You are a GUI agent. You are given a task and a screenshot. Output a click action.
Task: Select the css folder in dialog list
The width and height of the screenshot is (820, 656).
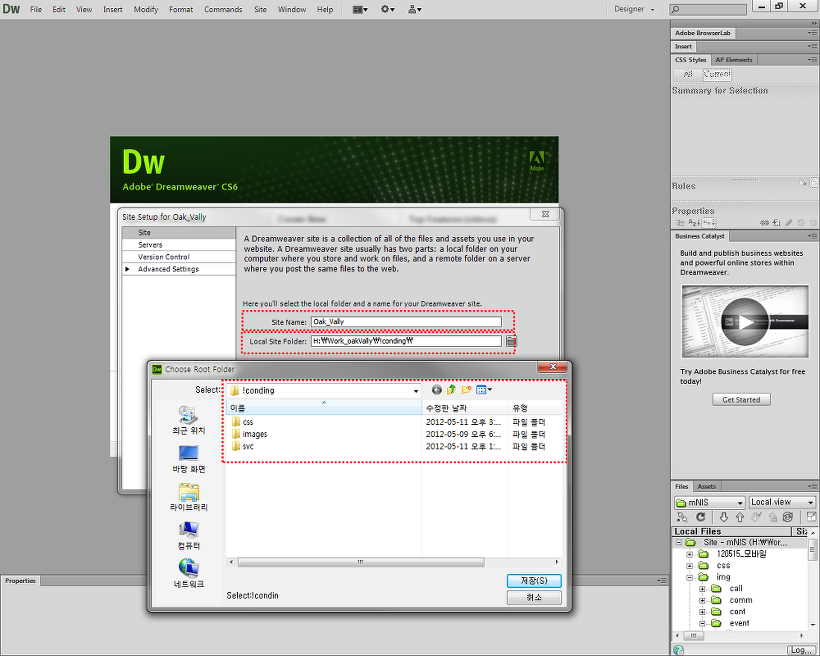tap(243, 422)
